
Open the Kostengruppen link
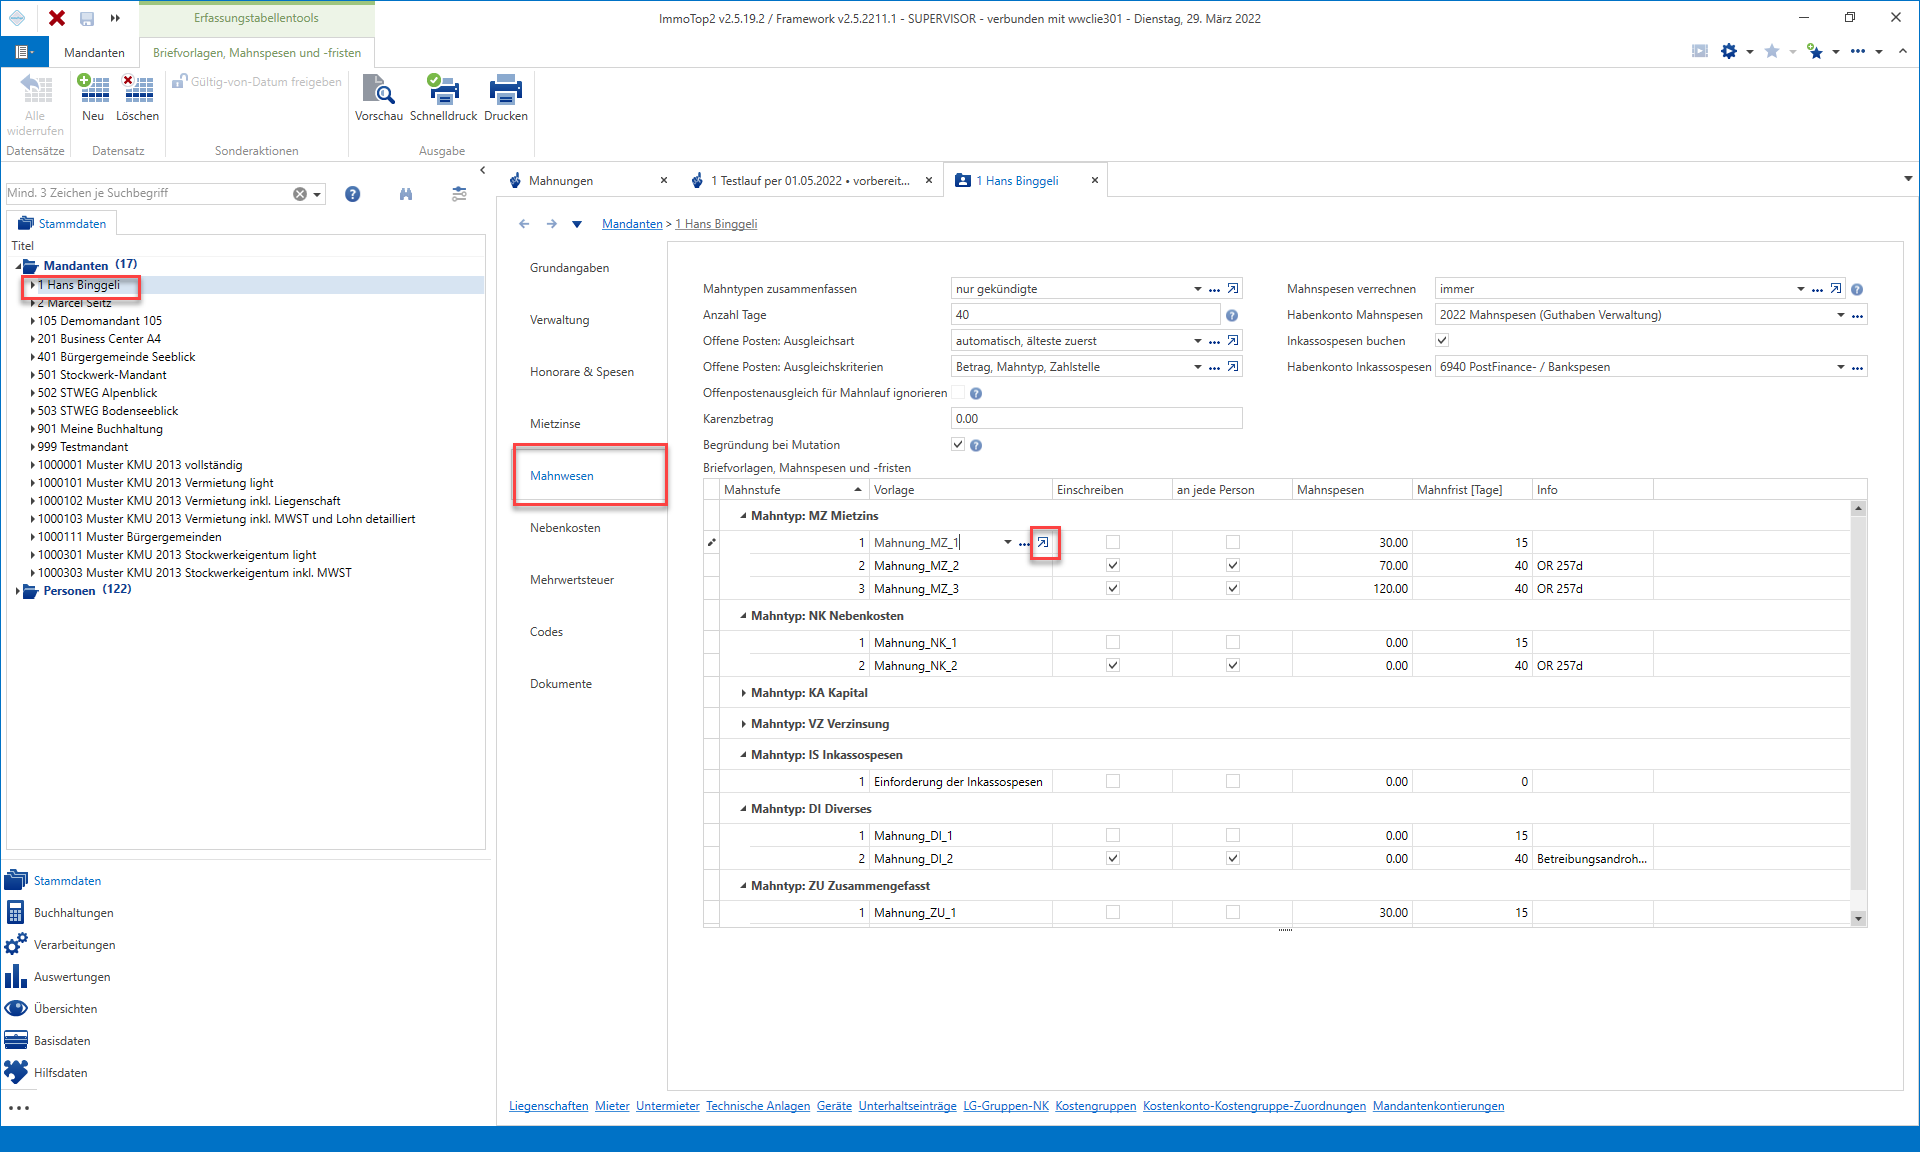(x=1095, y=1106)
